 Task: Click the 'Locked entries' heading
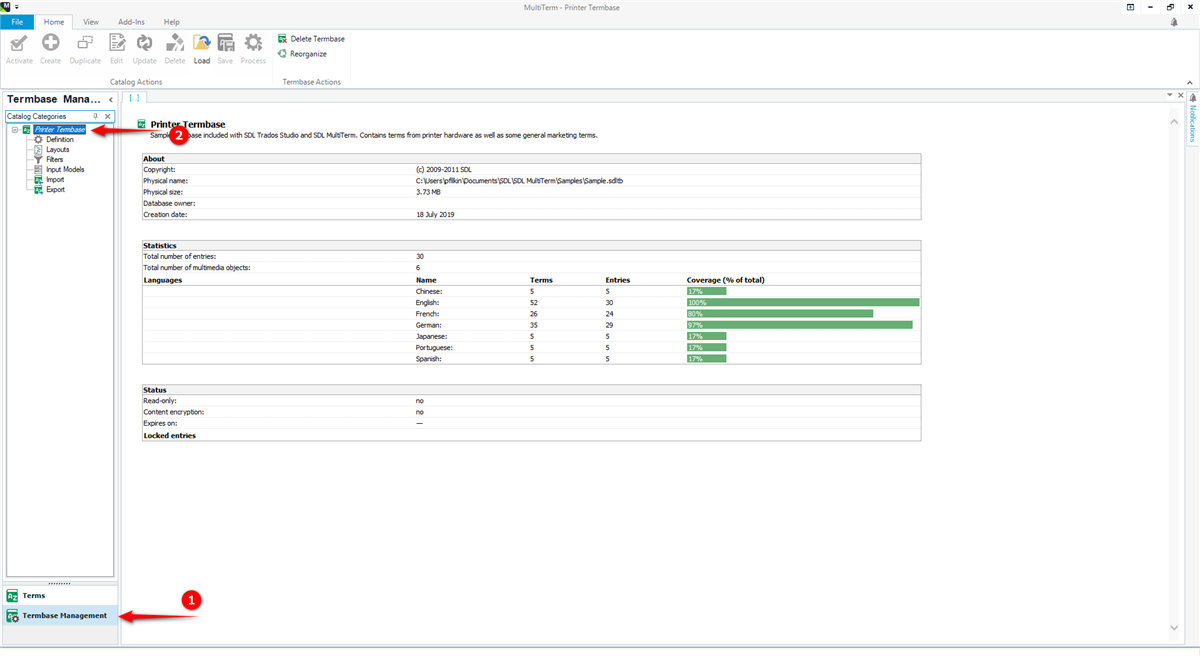click(169, 436)
